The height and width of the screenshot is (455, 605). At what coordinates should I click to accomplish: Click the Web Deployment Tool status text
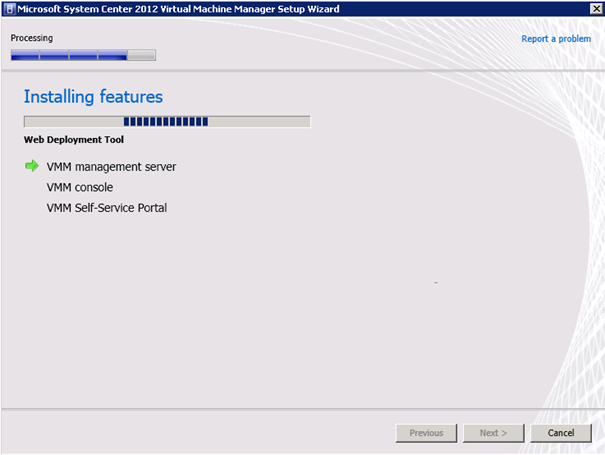tap(74, 140)
